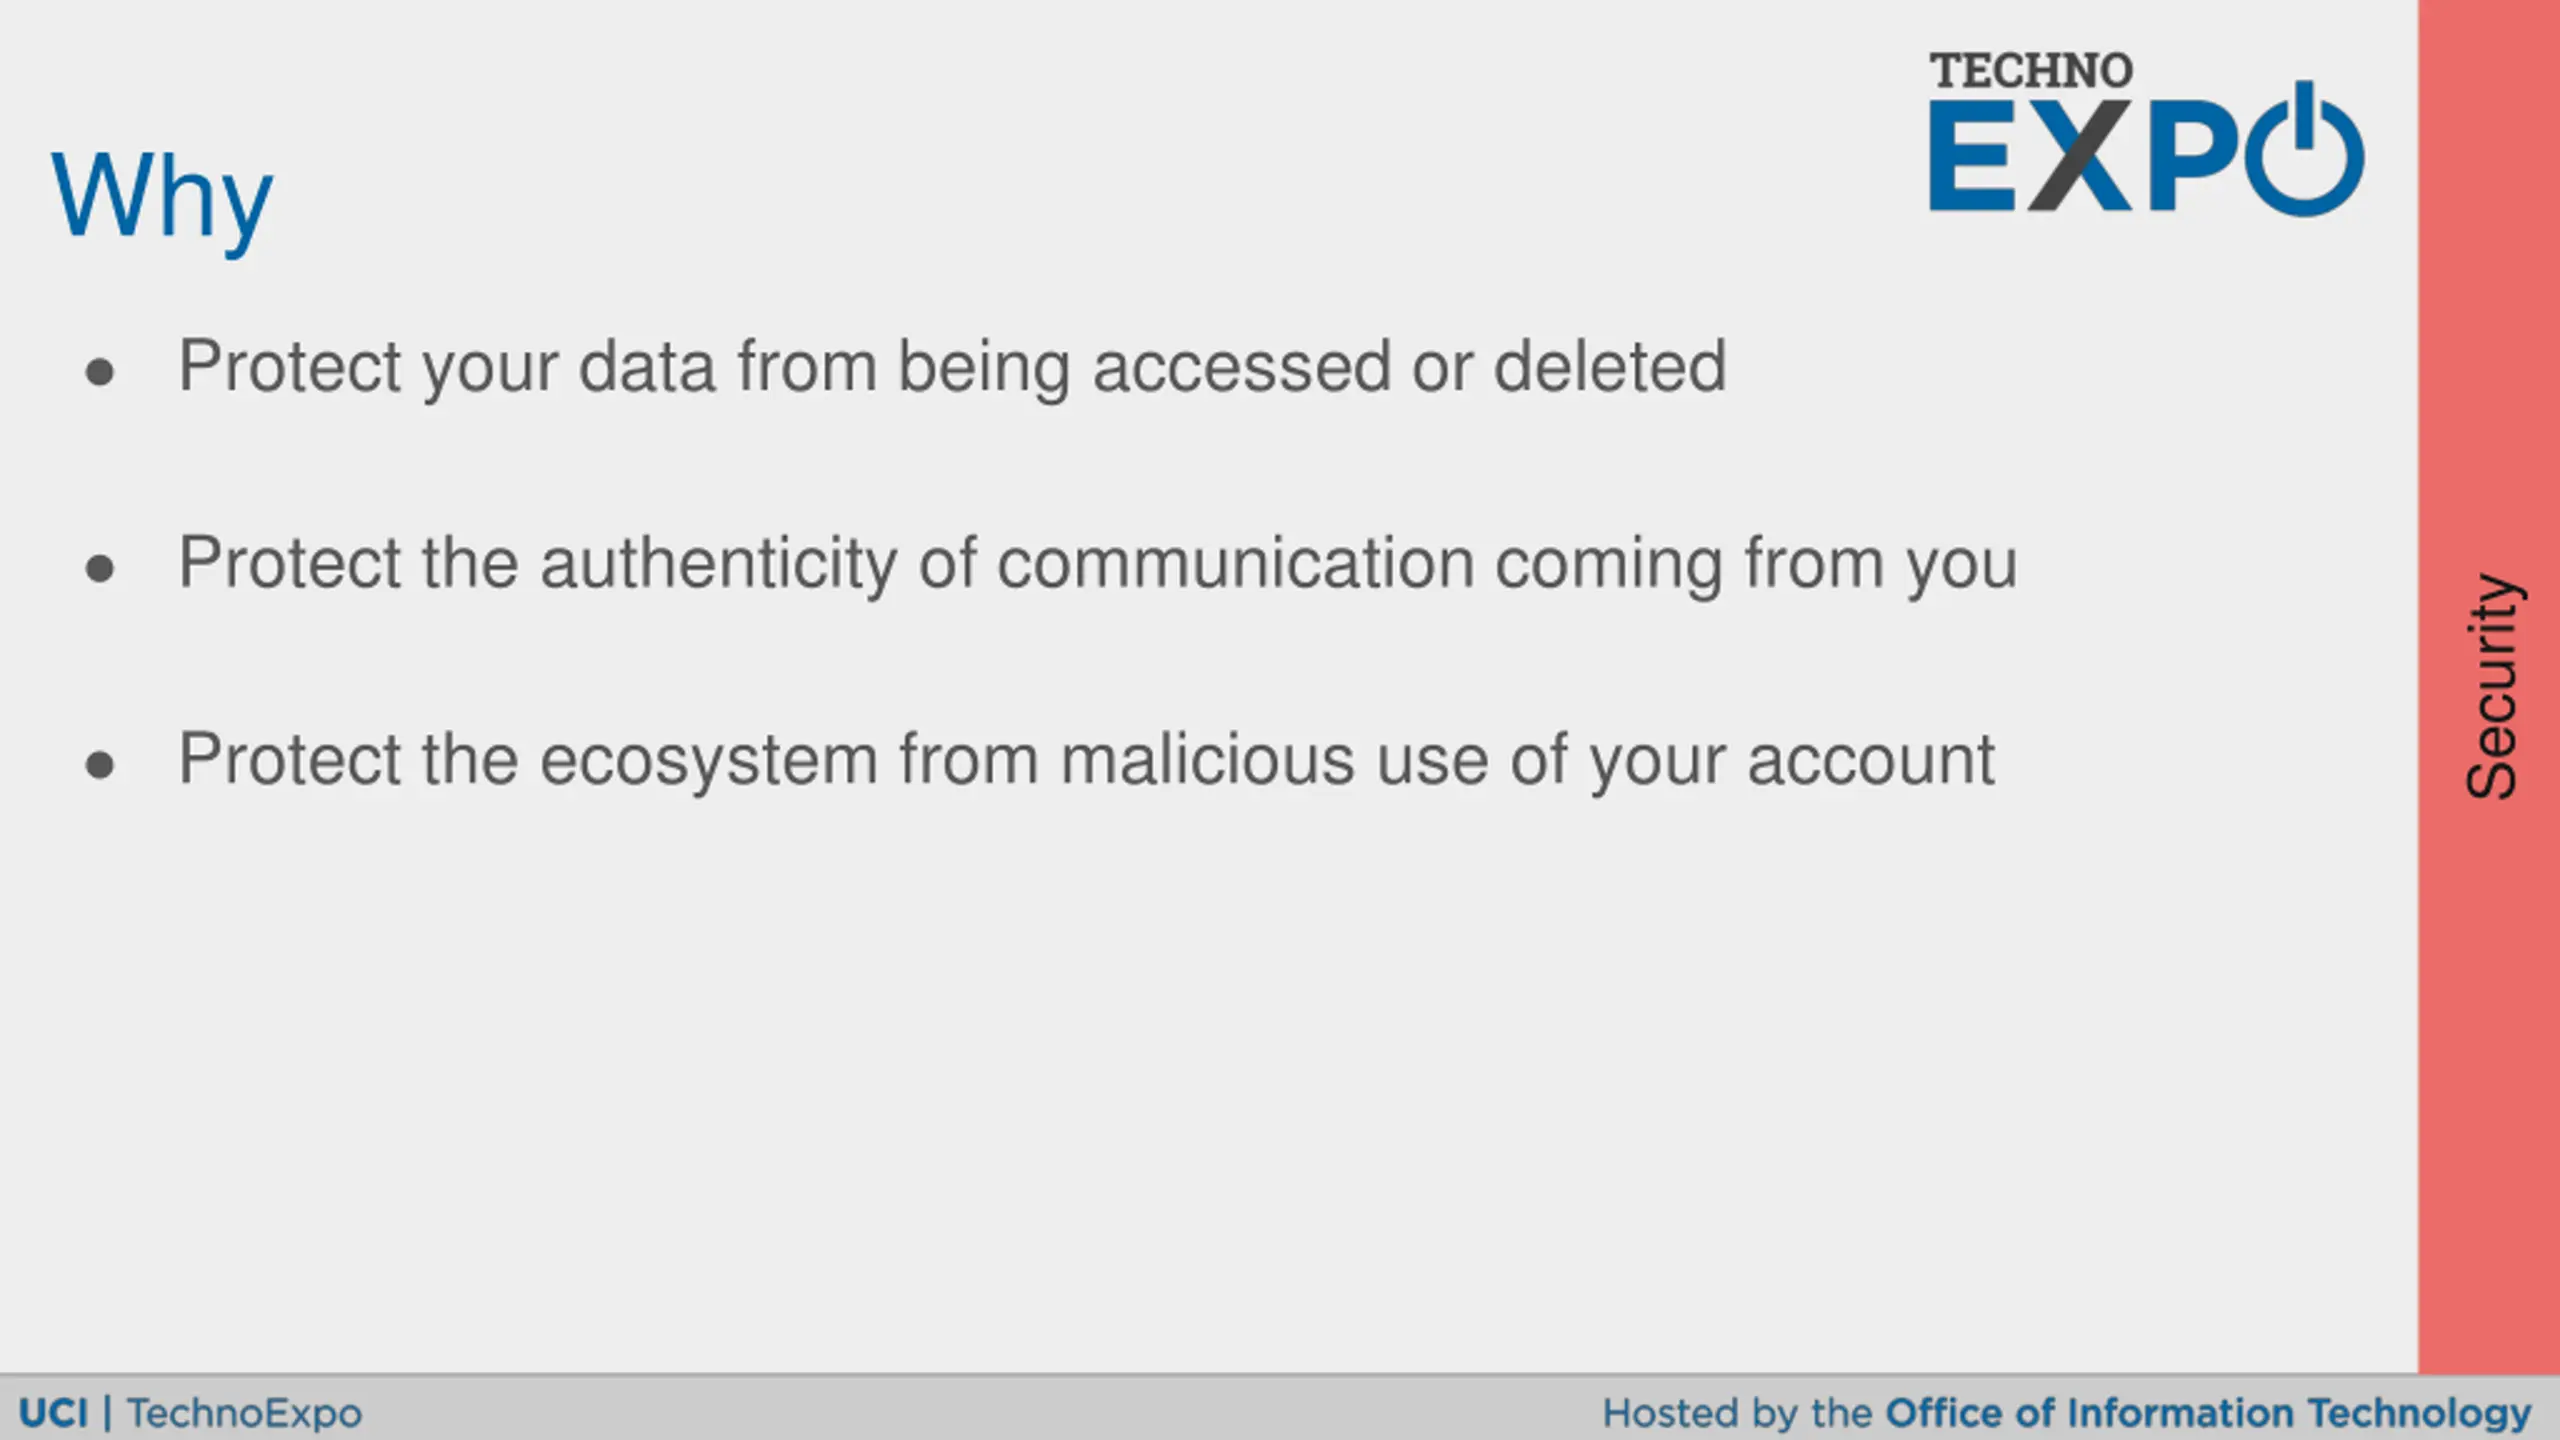Select the first bullet about data access
The image size is (2560, 1440).
(x=952, y=367)
